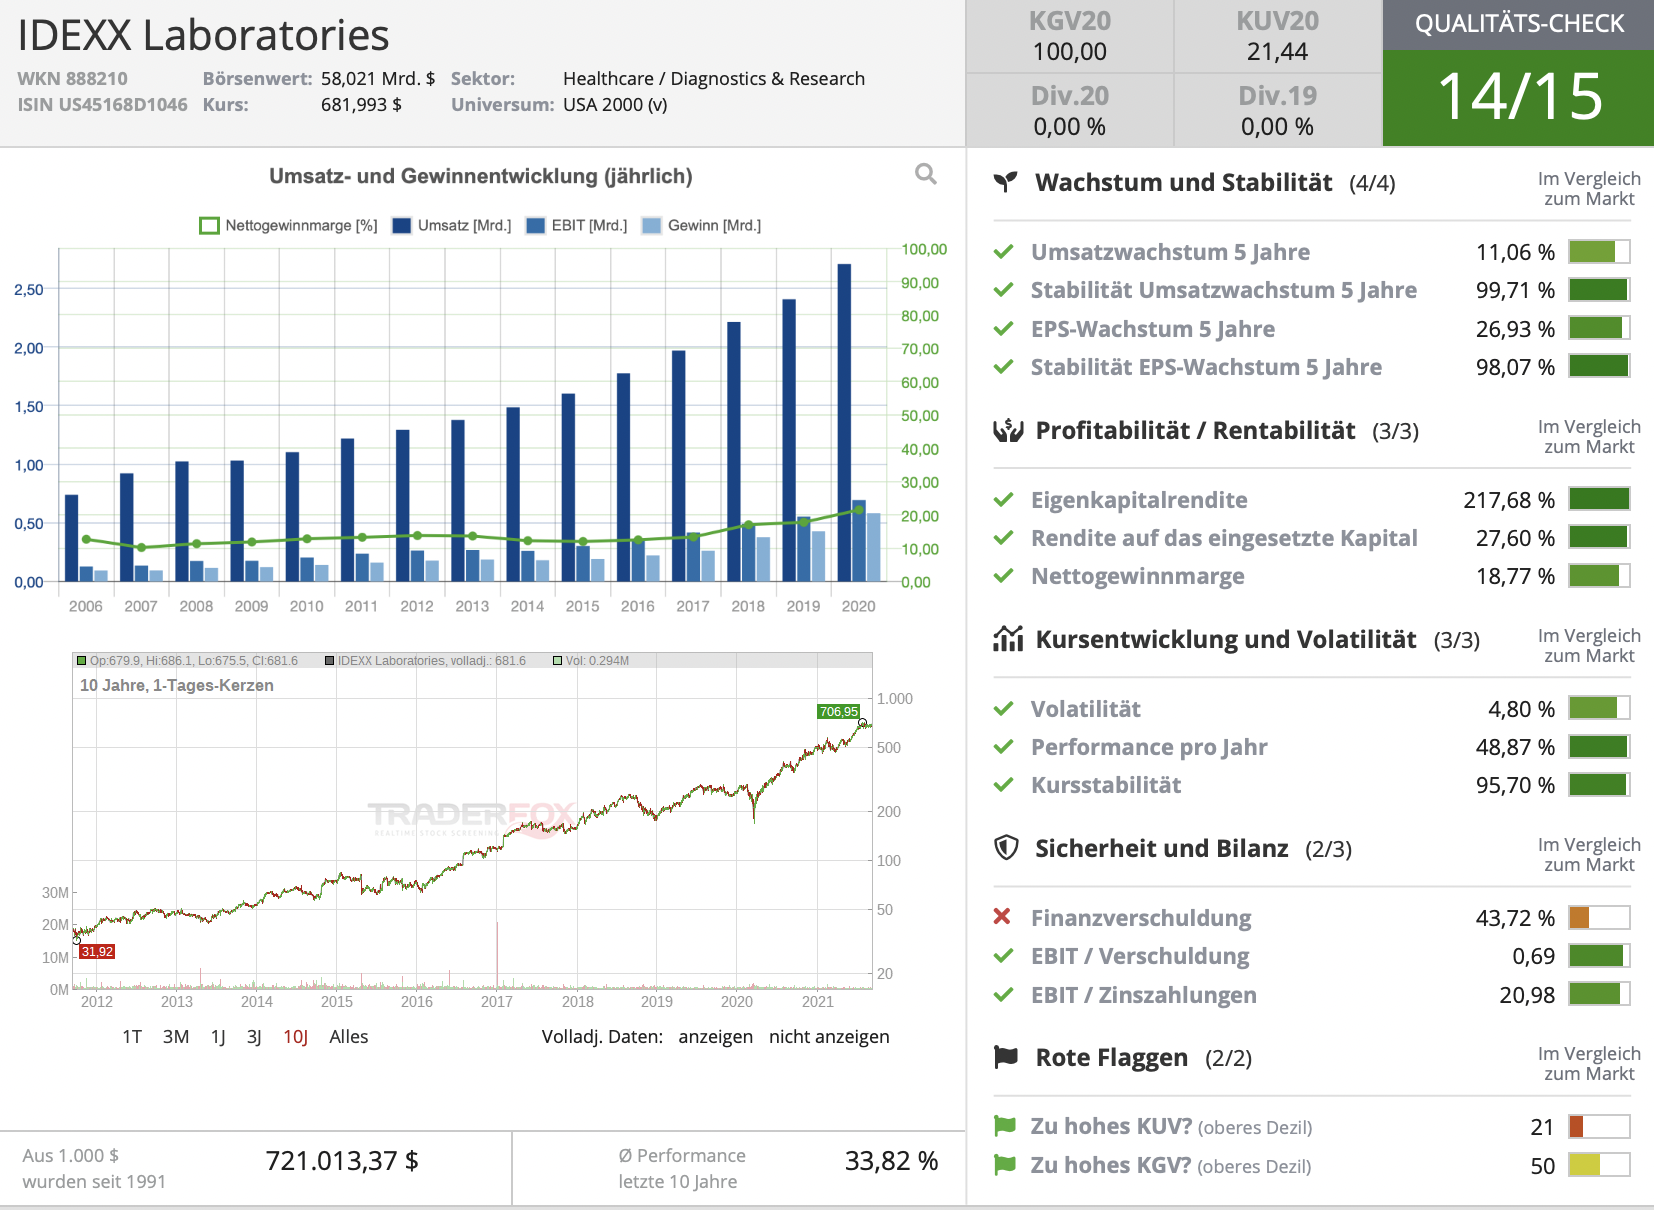Viewport: 1654px width, 1210px height.
Task: Click the Umsatzwachstum 5 Jahre comparison bar
Action: pos(1599,252)
